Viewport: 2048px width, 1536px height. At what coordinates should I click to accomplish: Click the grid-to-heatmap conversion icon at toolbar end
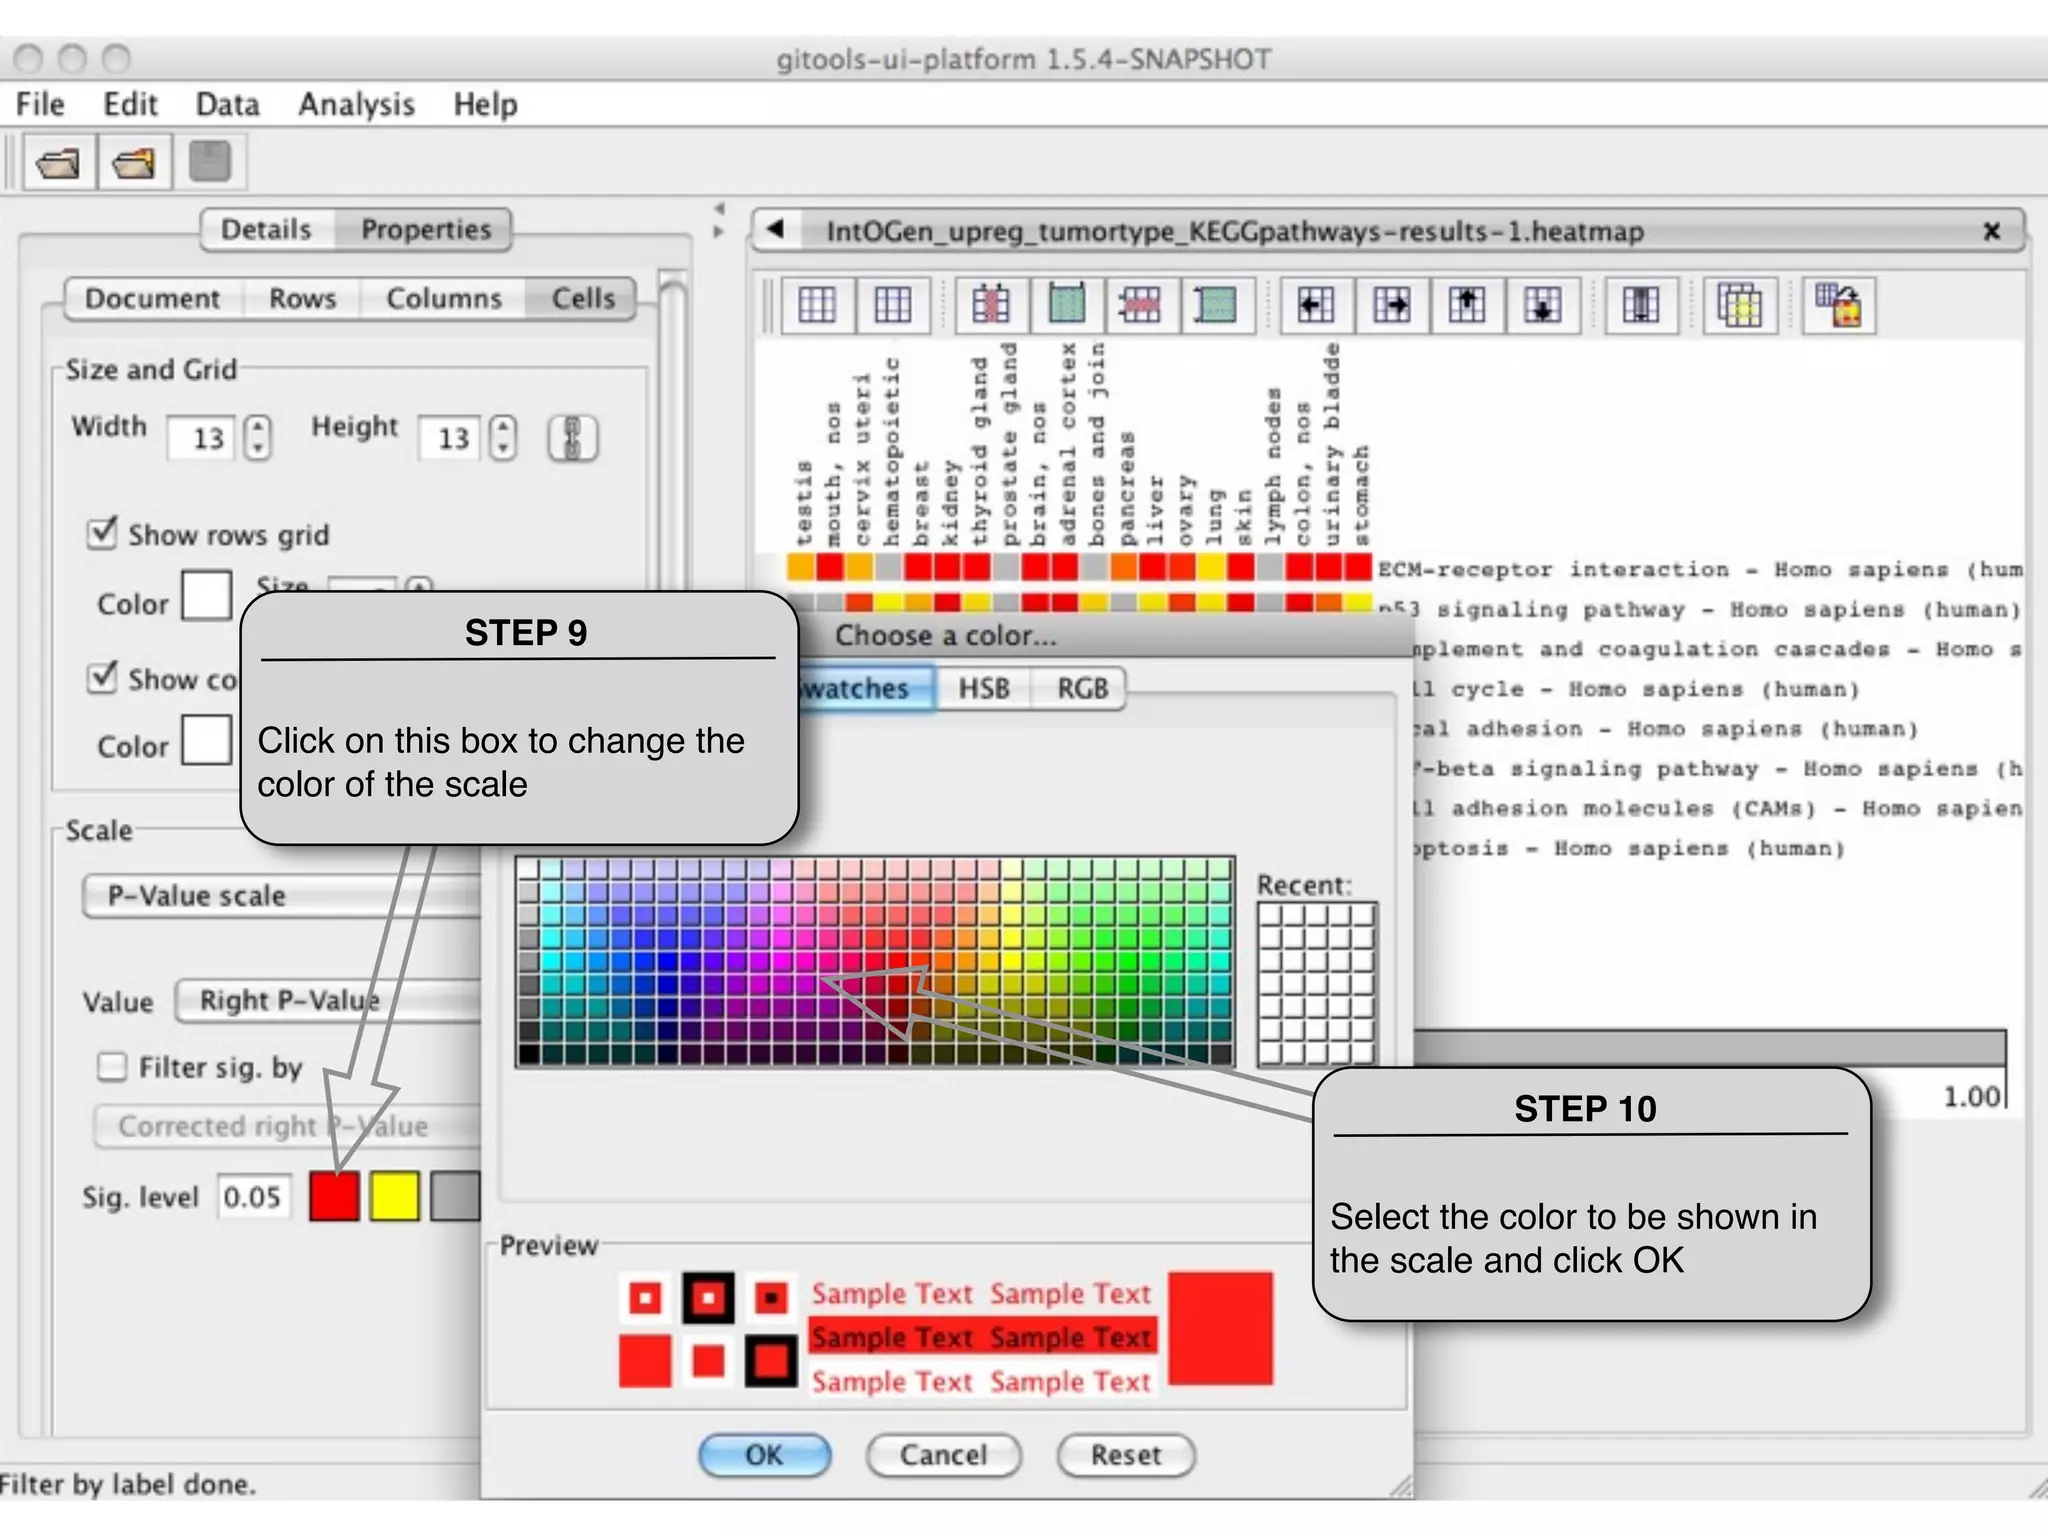click(x=1839, y=305)
